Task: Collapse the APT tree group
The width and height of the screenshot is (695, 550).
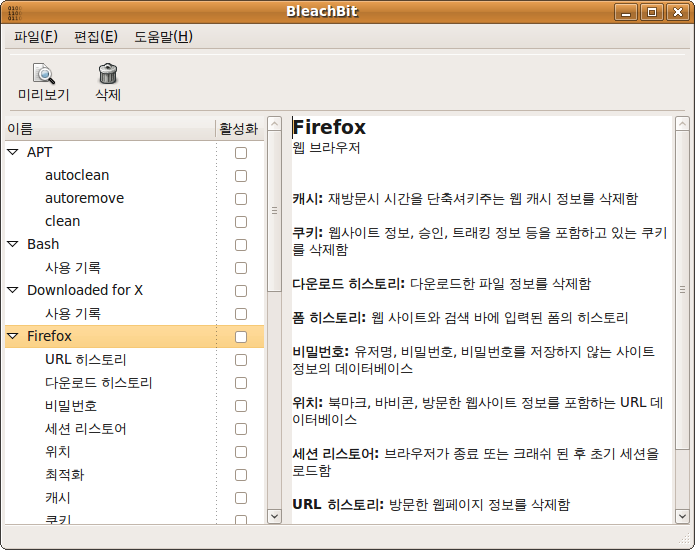Action: pos(13,152)
